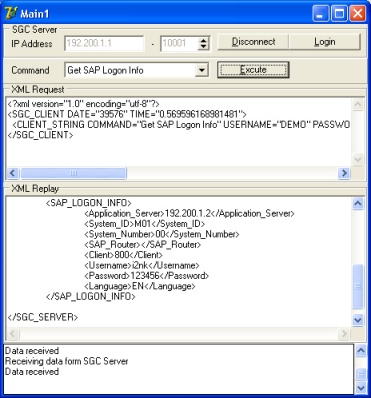The height and width of the screenshot is (398, 371).
Task: Click the Login button
Action: [325, 42]
